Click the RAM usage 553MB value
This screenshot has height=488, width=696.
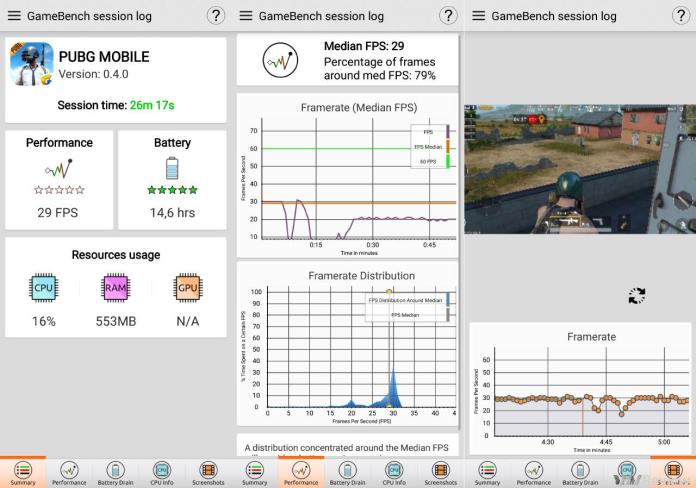click(116, 321)
